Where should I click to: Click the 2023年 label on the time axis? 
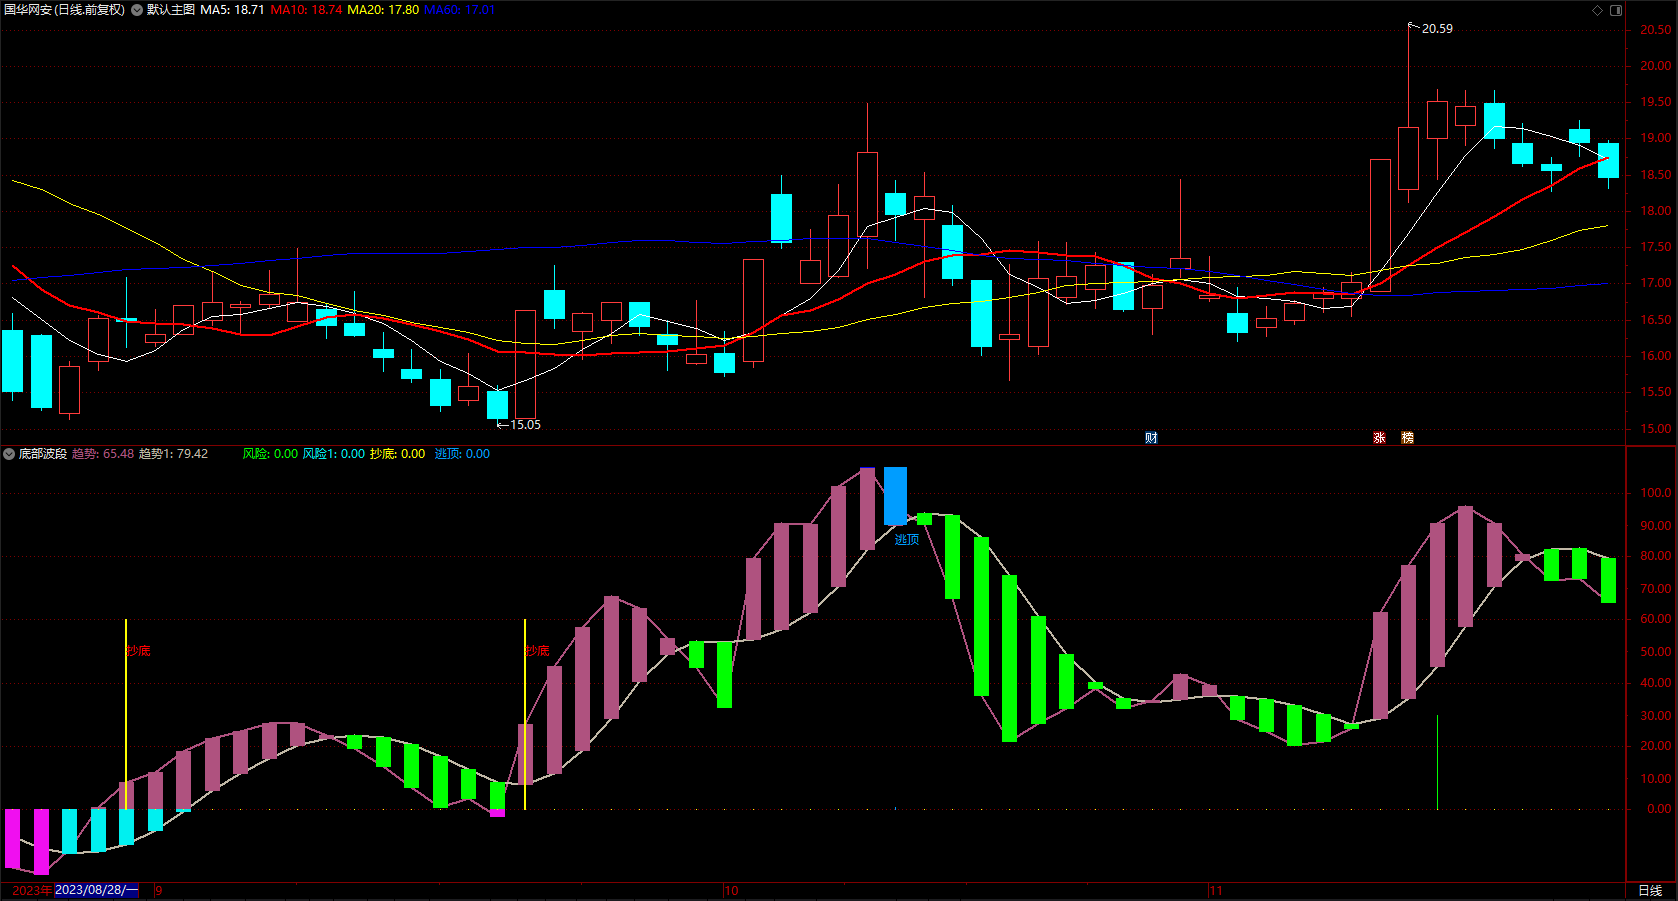coord(32,890)
